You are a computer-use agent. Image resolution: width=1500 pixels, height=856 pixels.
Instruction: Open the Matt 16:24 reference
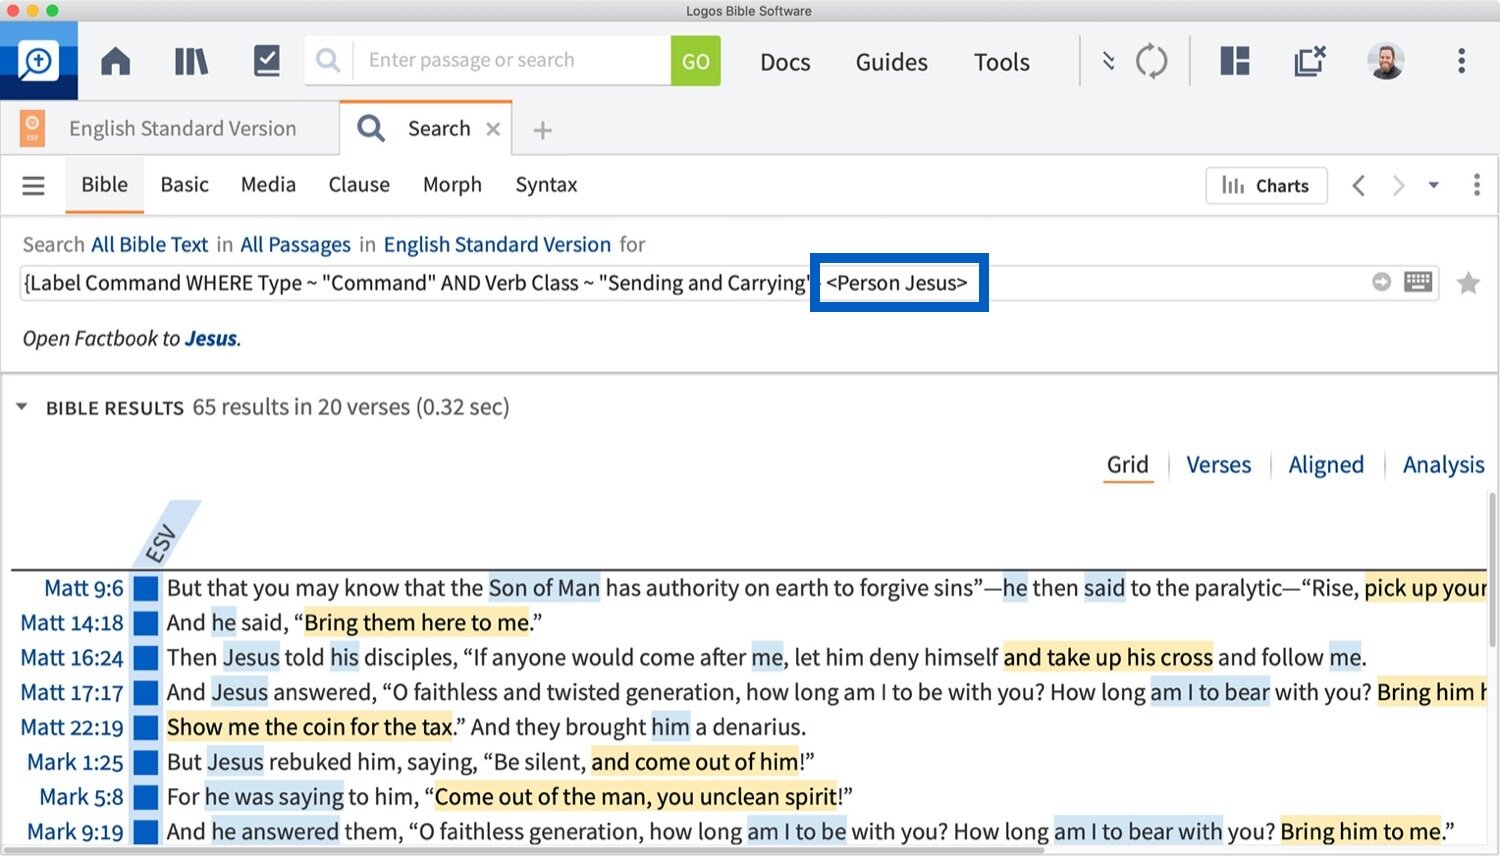72,659
